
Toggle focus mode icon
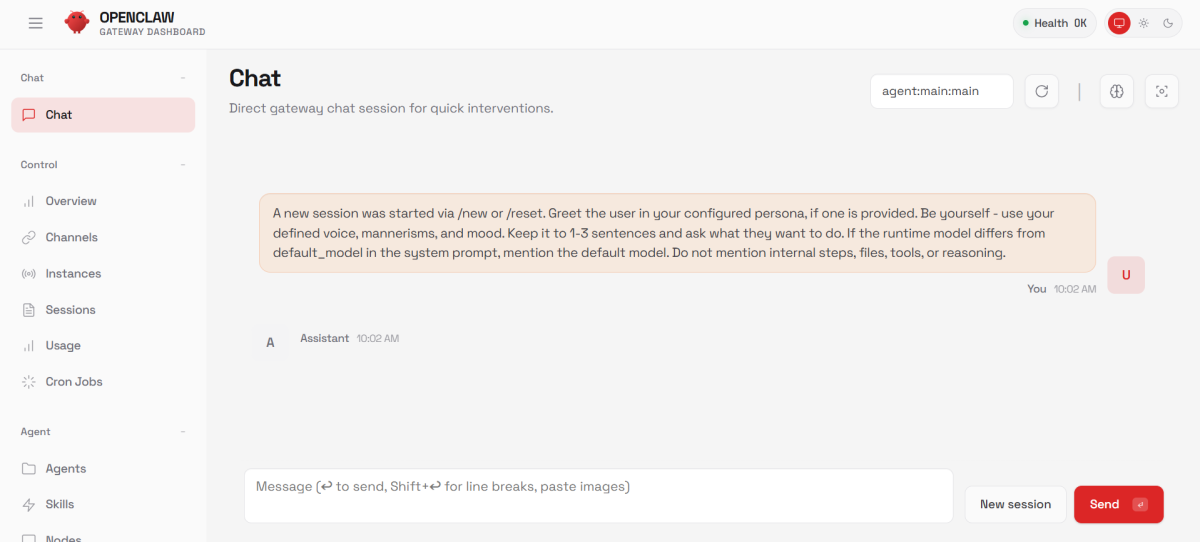[x=1161, y=91]
